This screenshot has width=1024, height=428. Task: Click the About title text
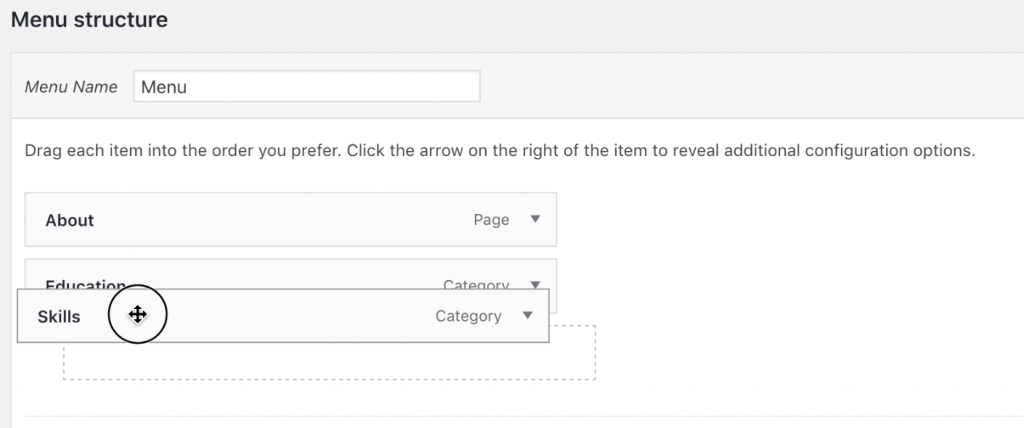pyautogui.click(x=70, y=220)
